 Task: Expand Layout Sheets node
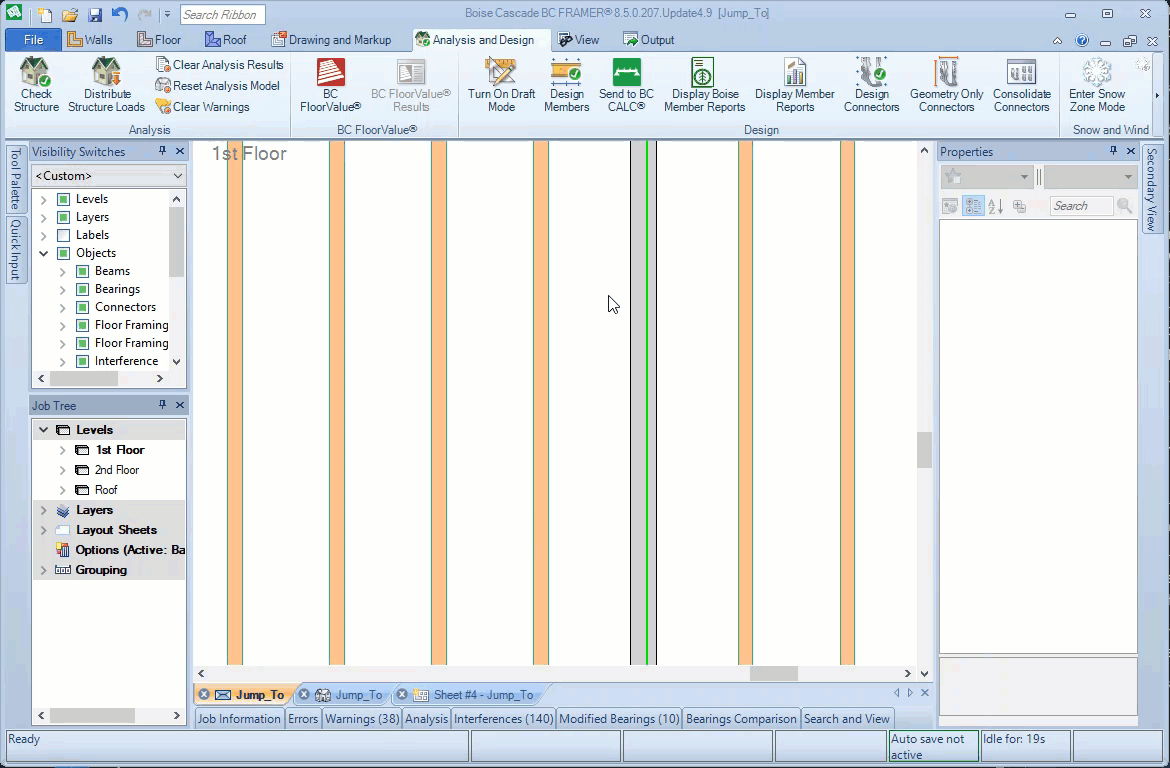pyautogui.click(x=43, y=530)
